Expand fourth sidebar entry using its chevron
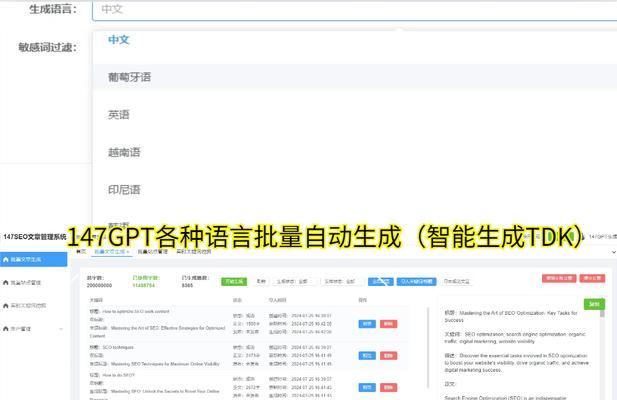The image size is (617, 400). [61, 329]
